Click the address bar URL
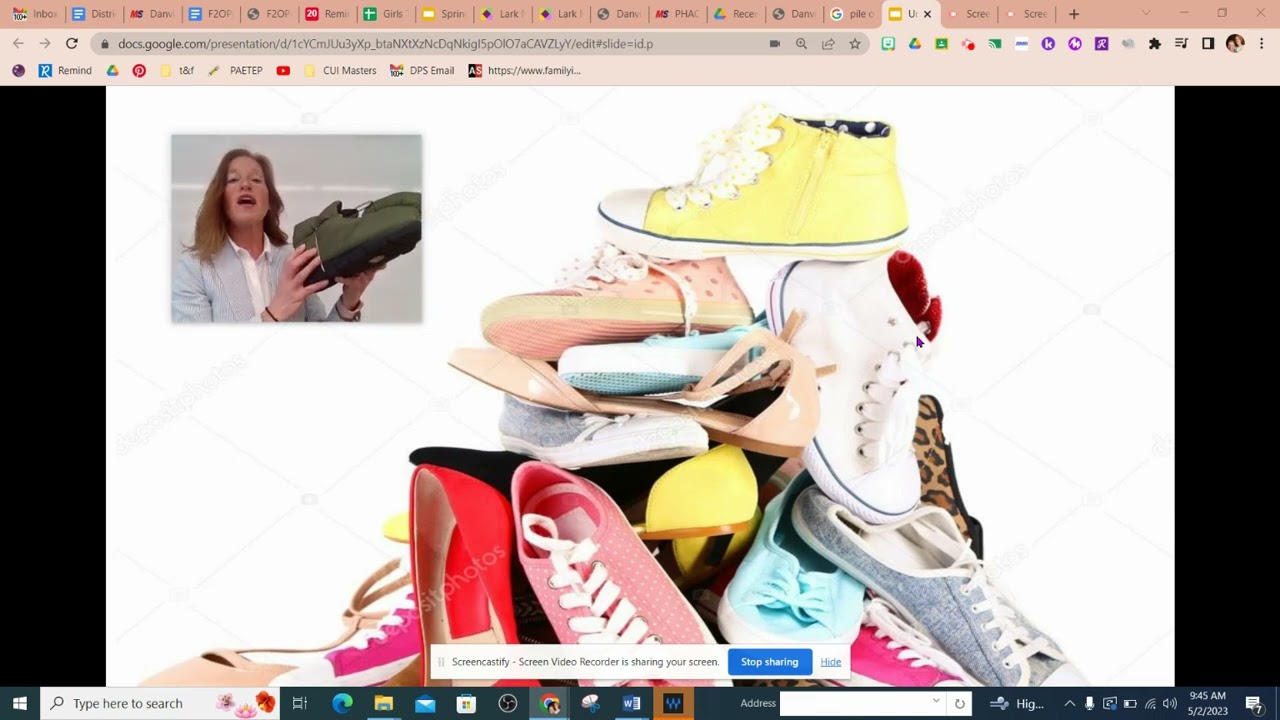The width and height of the screenshot is (1280, 720). point(385,44)
